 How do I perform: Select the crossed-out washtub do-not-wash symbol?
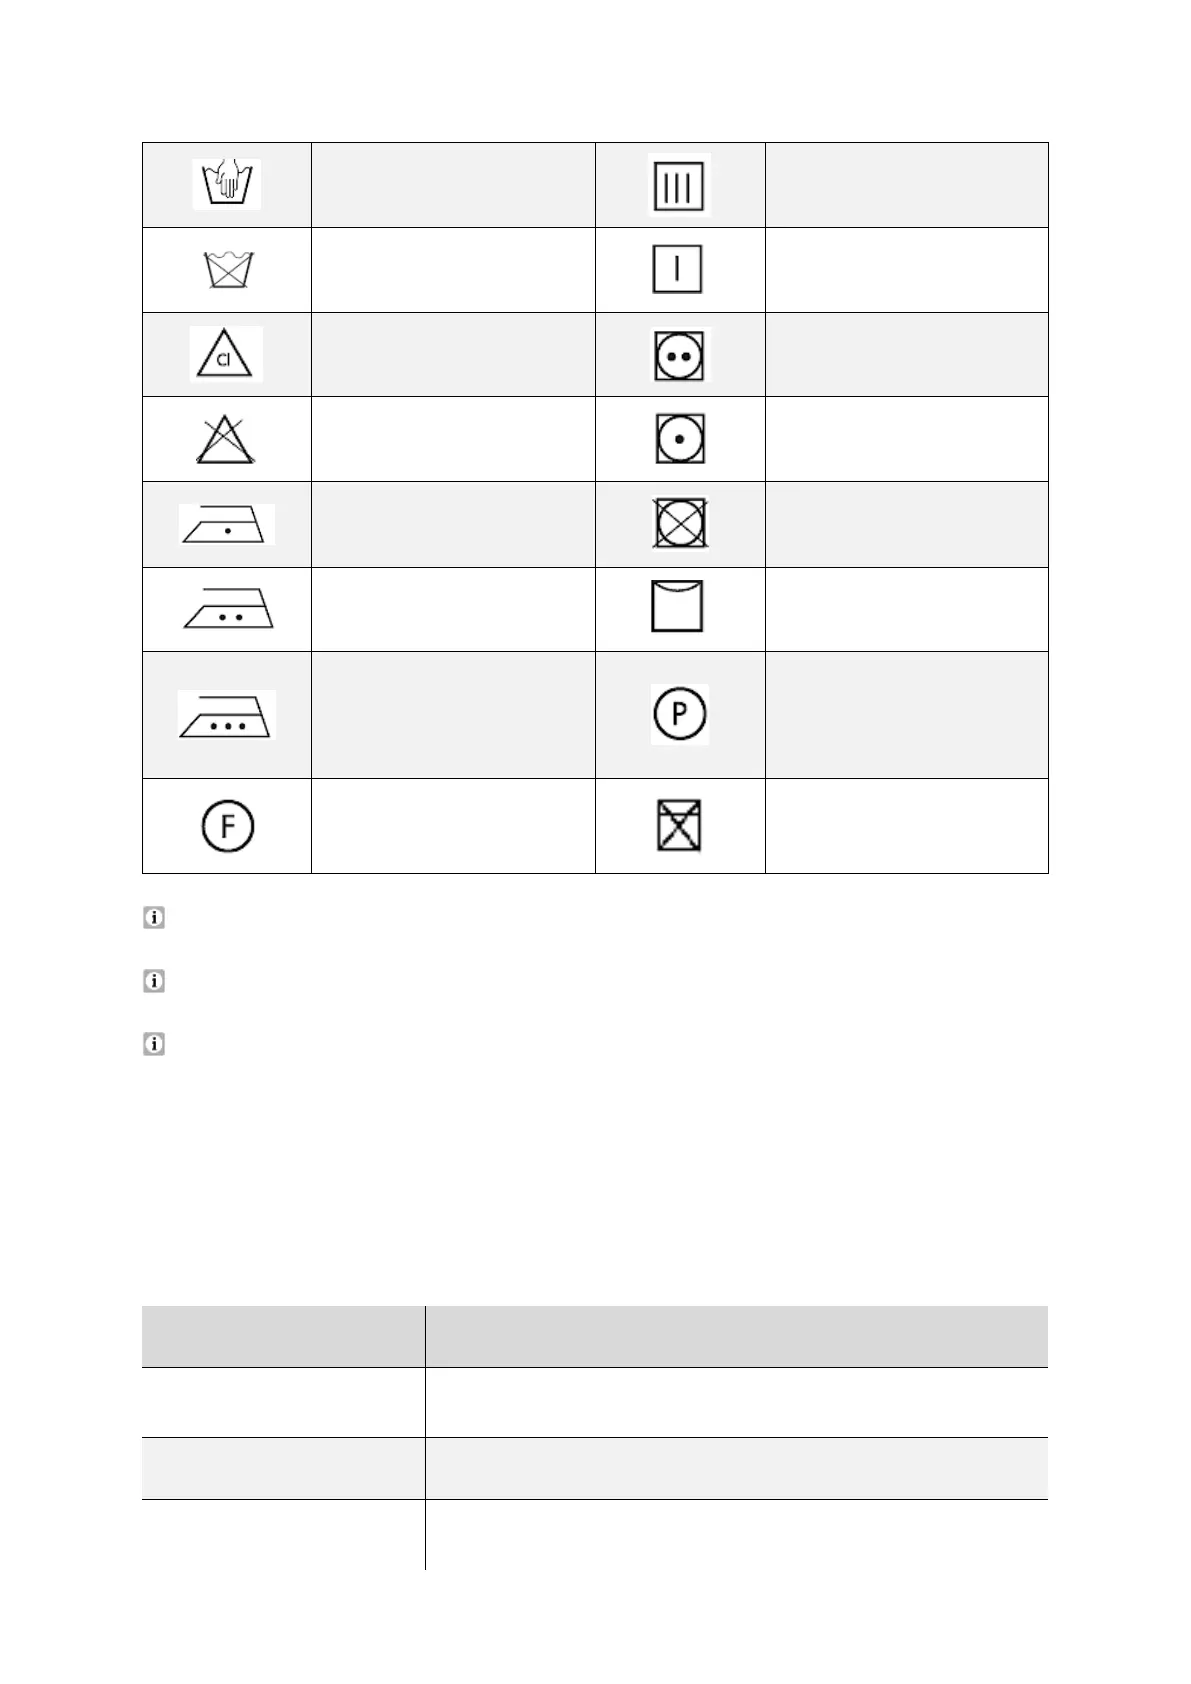pos(228,270)
